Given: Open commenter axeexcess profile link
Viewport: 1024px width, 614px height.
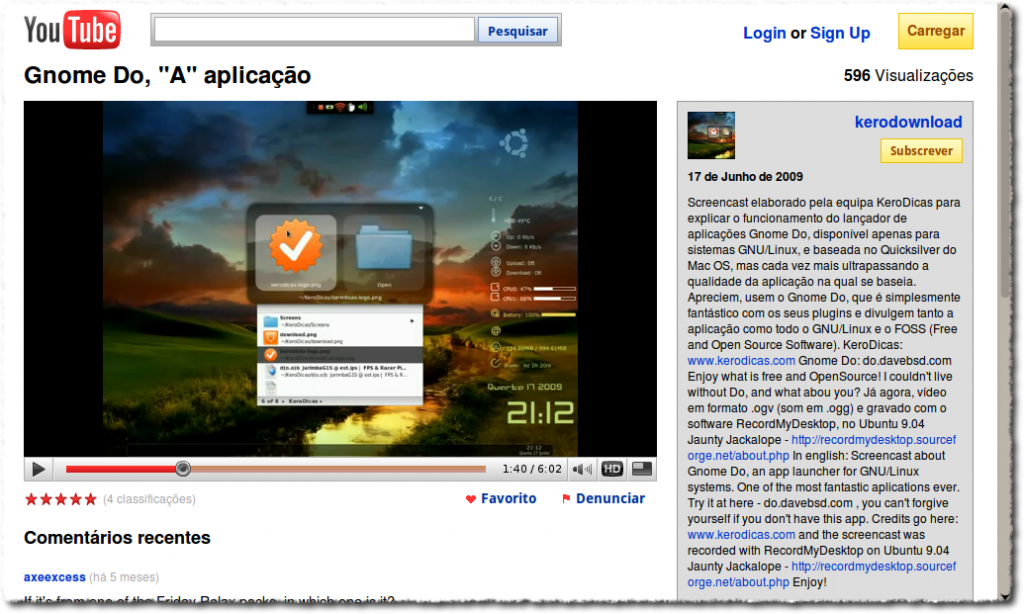Looking at the screenshot, I should point(54,577).
